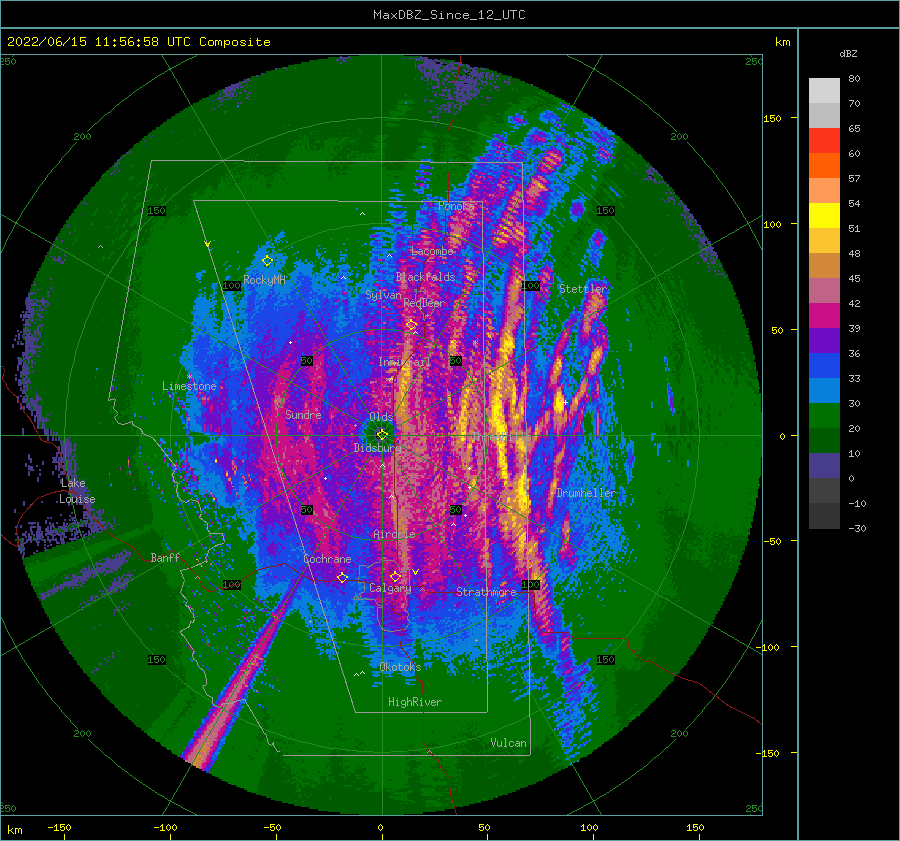Screen dimensions: 900x841
Task: Pick the orange 57-60 dBZ legend swatch
Action: point(824,165)
